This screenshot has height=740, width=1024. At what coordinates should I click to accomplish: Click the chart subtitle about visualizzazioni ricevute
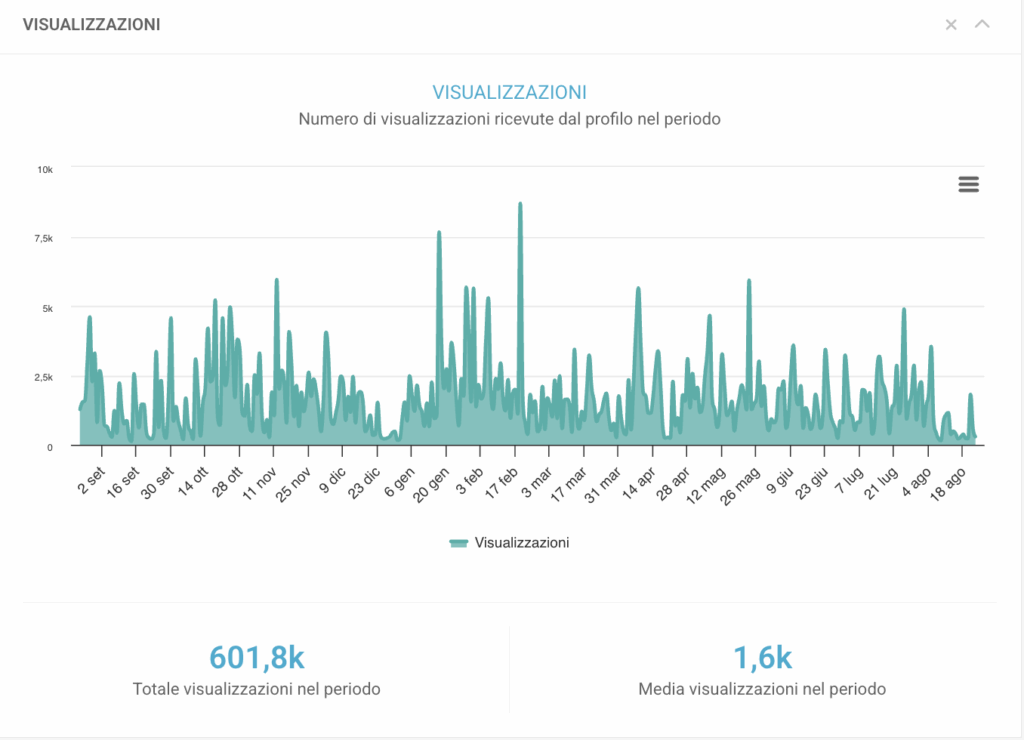click(x=509, y=120)
